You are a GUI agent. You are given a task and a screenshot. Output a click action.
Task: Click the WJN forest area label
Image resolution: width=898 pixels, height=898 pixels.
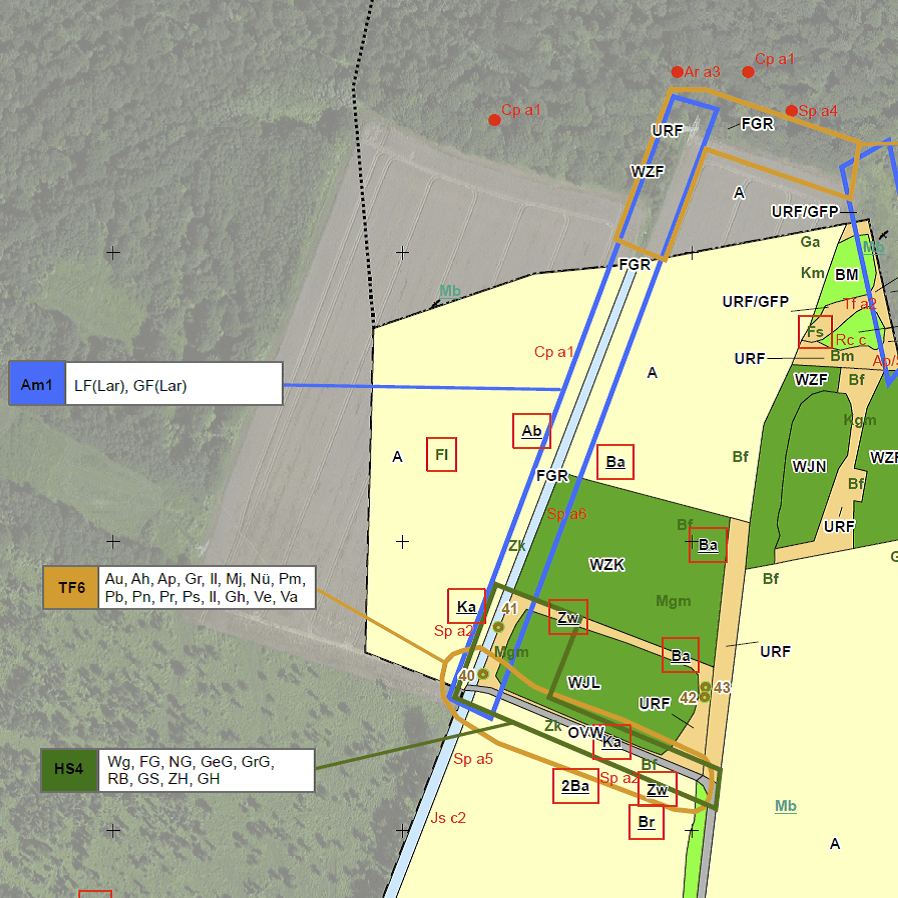pyautogui.click(x=809, y=466)
